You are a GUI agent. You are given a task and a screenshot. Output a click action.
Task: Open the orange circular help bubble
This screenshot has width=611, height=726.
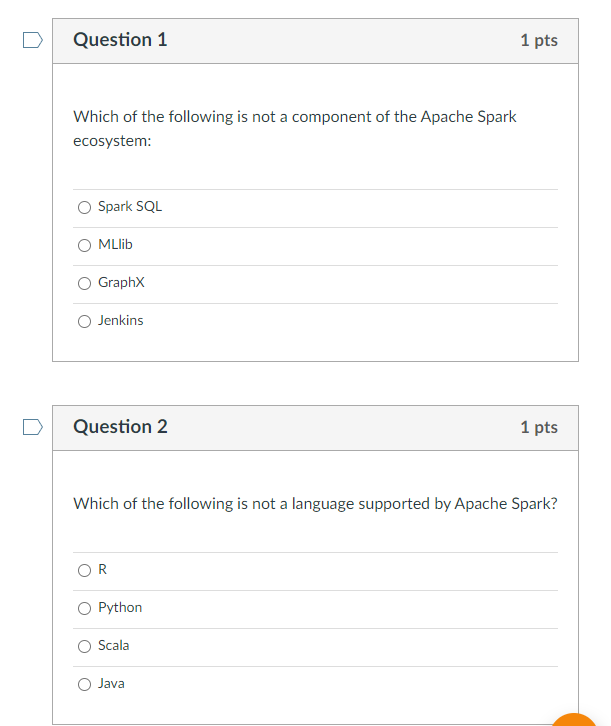pyautogui.click(x=574, y=721)
